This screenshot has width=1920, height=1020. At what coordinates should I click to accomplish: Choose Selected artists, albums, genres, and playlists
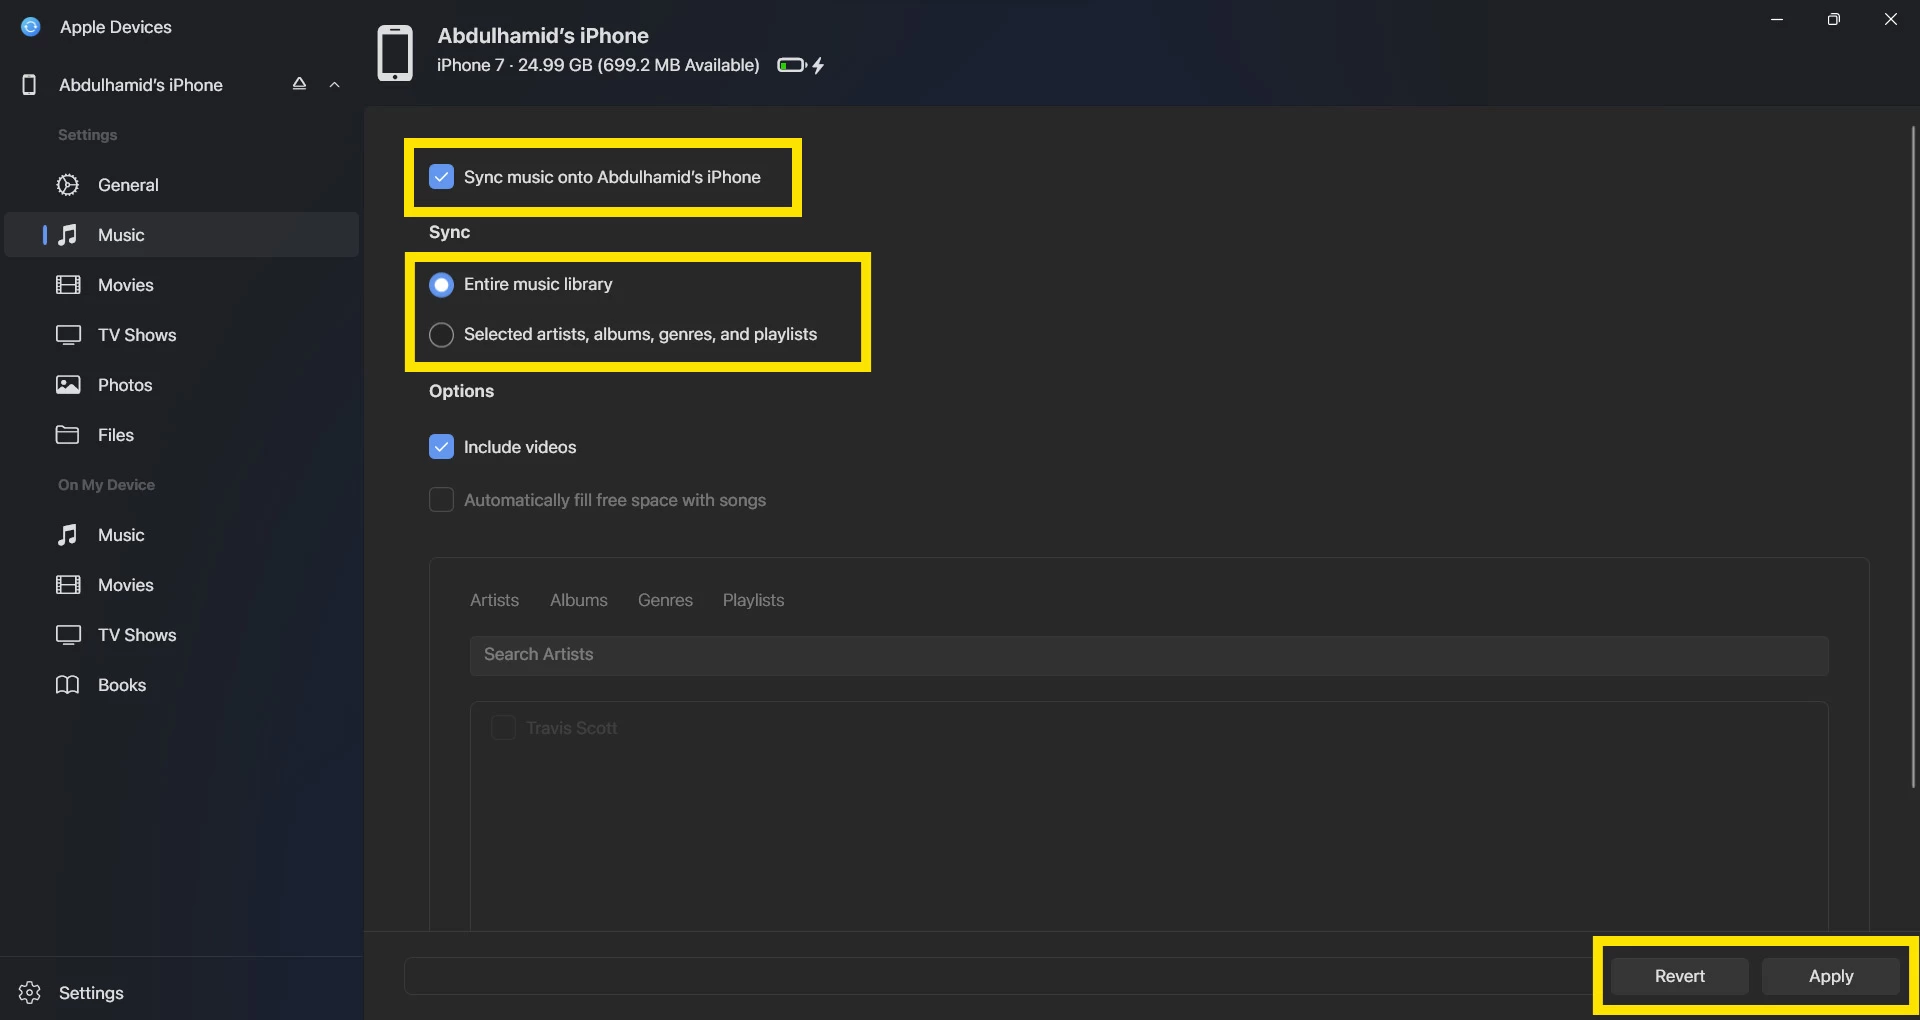[441, 335]
